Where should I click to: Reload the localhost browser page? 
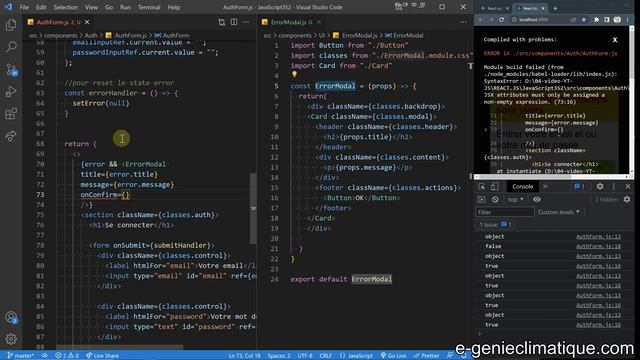(501, 20)
